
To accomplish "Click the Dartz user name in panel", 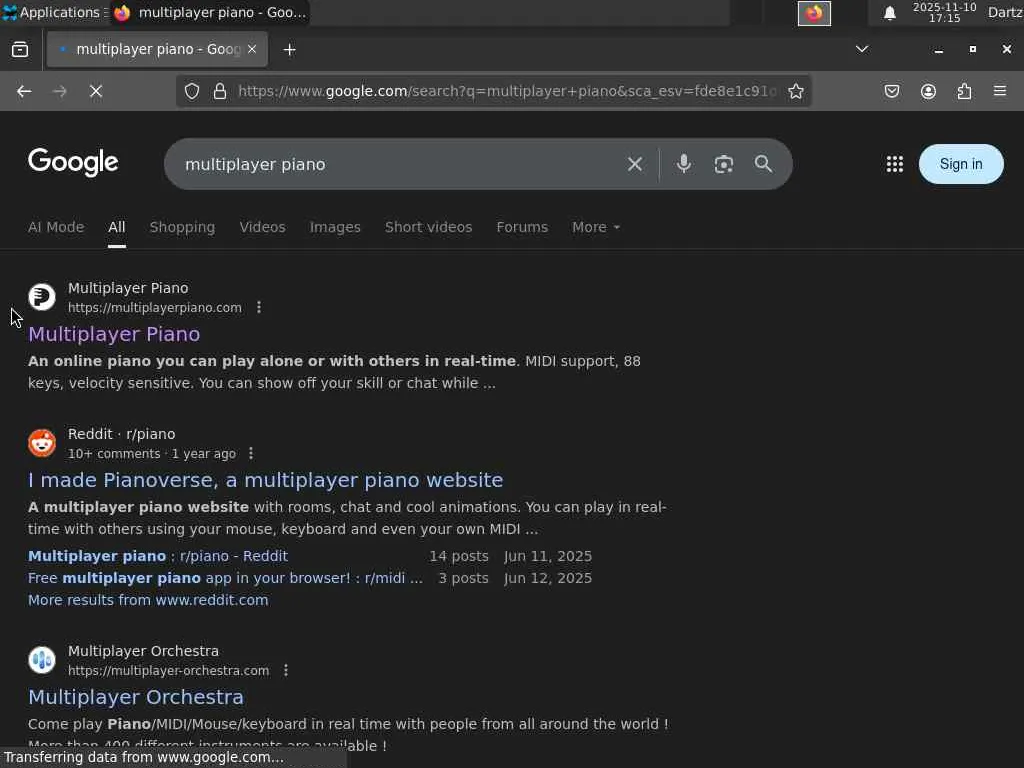I will 1005,12.
